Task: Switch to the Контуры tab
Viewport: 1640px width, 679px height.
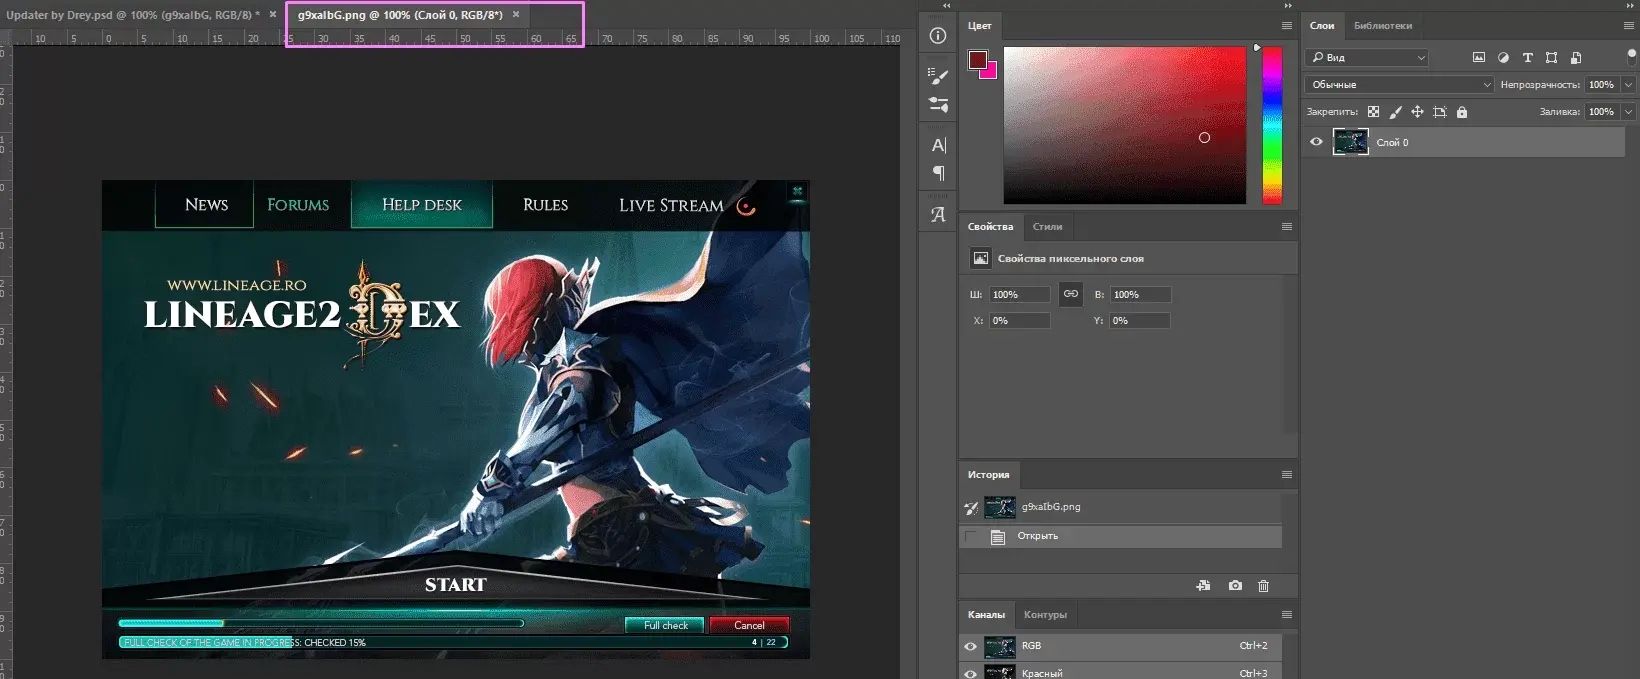Action: 1045,615
